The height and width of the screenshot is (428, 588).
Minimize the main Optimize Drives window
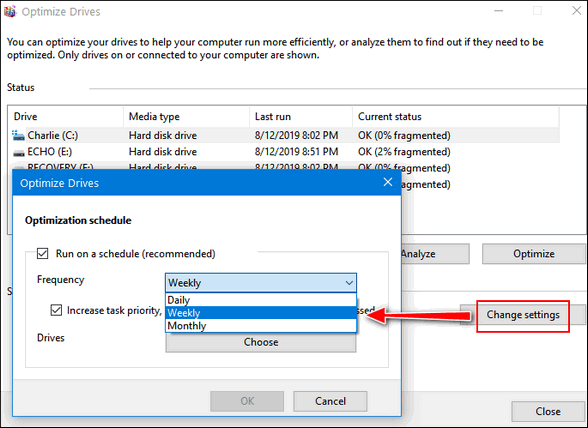498,11
